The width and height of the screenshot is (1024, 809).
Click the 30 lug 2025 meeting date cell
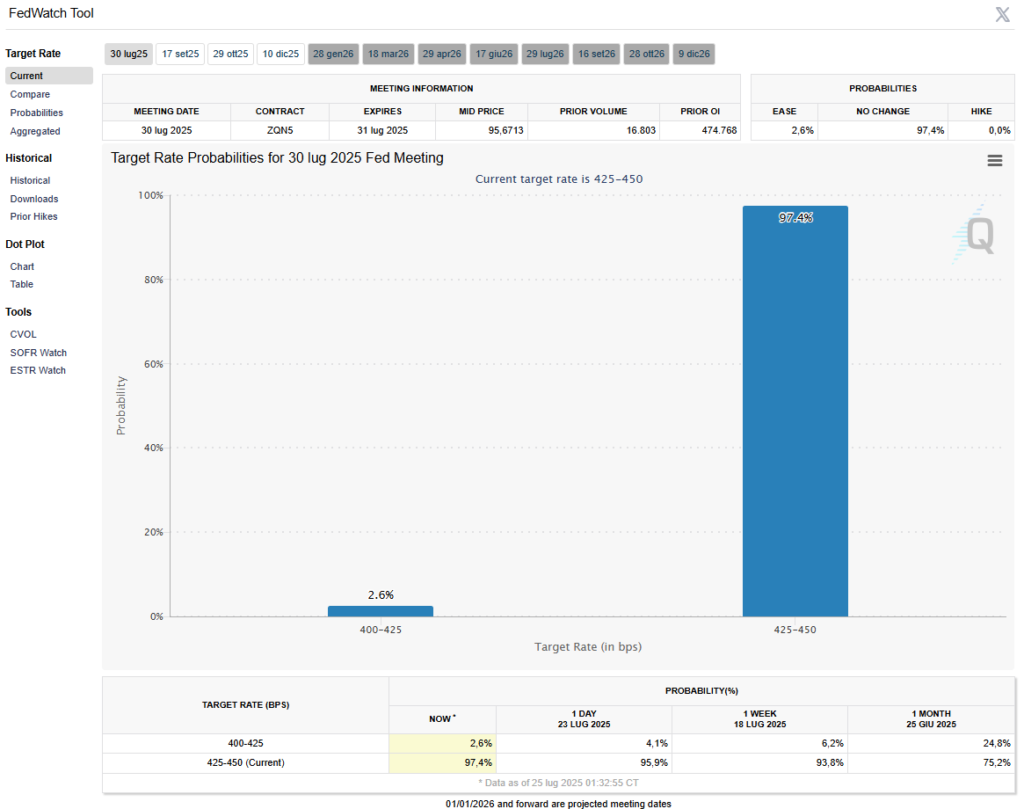click(x=167, y=131)
